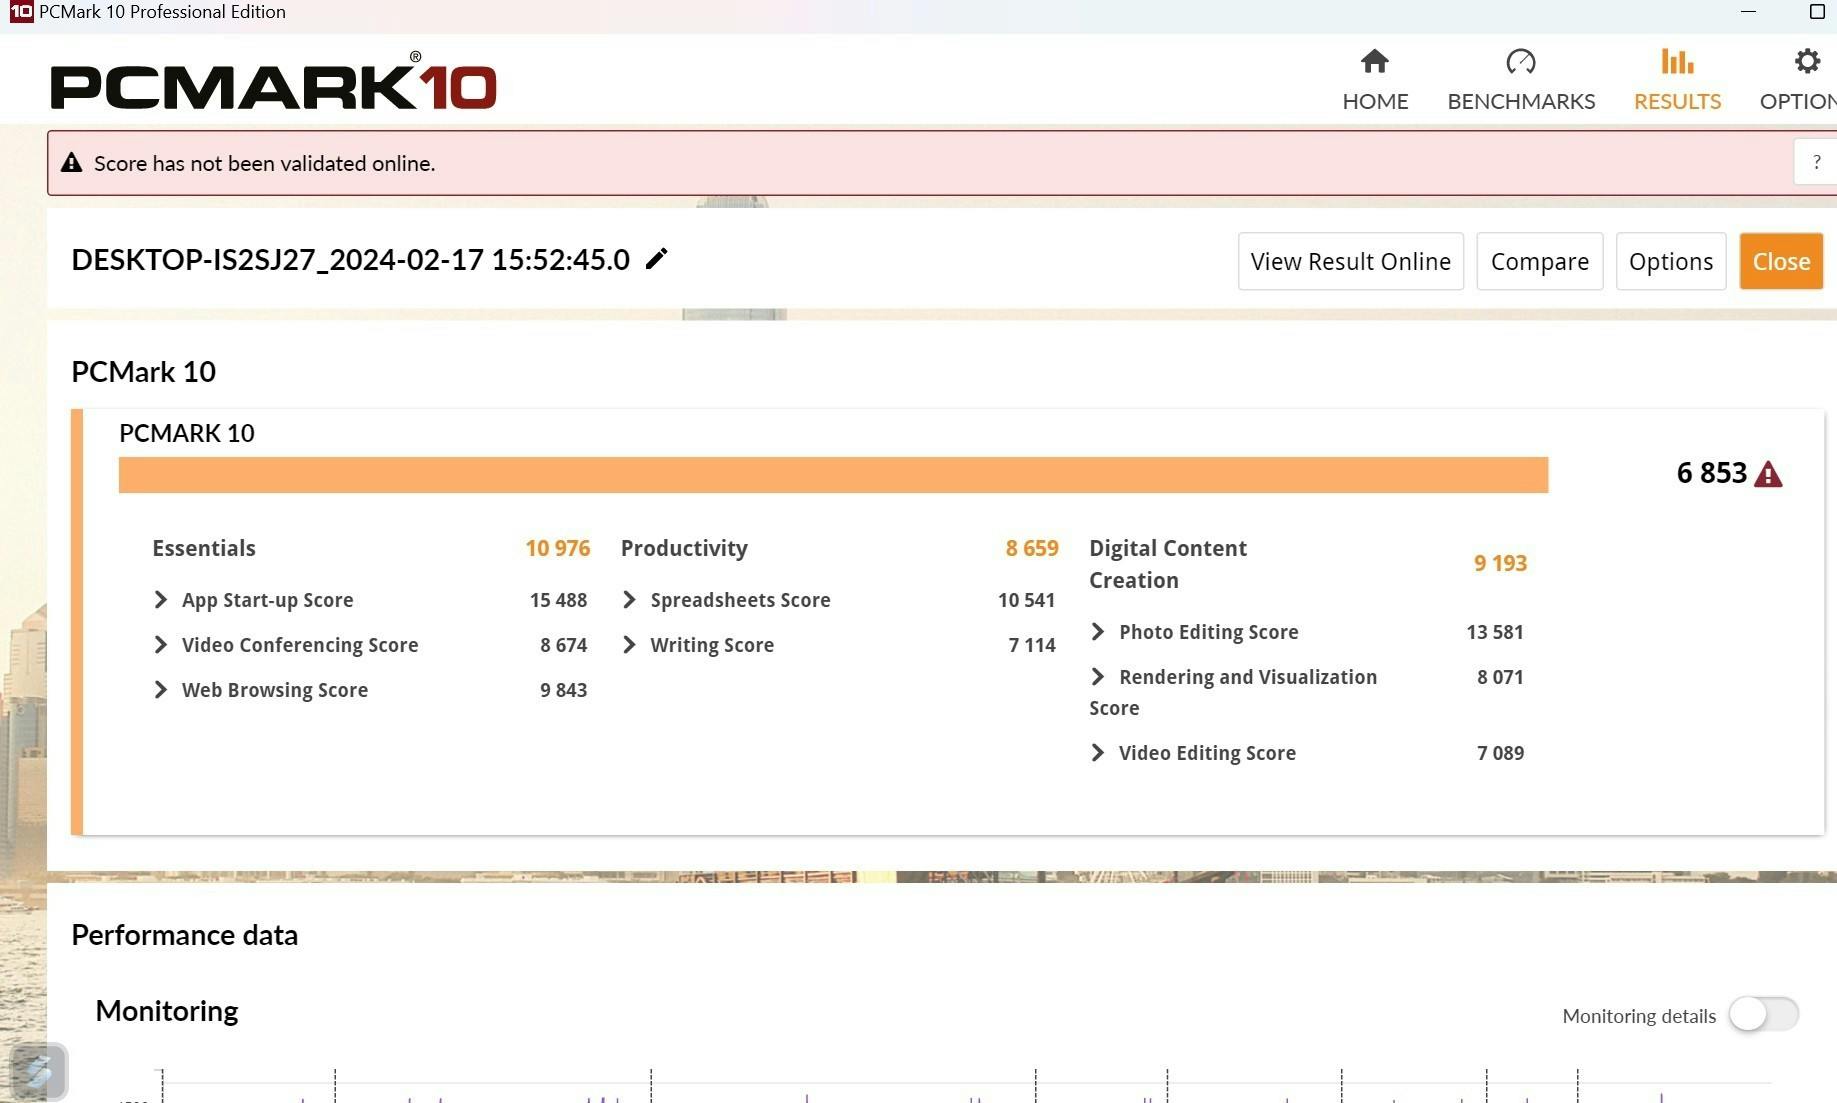Click the Video Editing value 7 089
Image resolution: width=1837 pixels, height=1103 pixels.
[1500, 753]
